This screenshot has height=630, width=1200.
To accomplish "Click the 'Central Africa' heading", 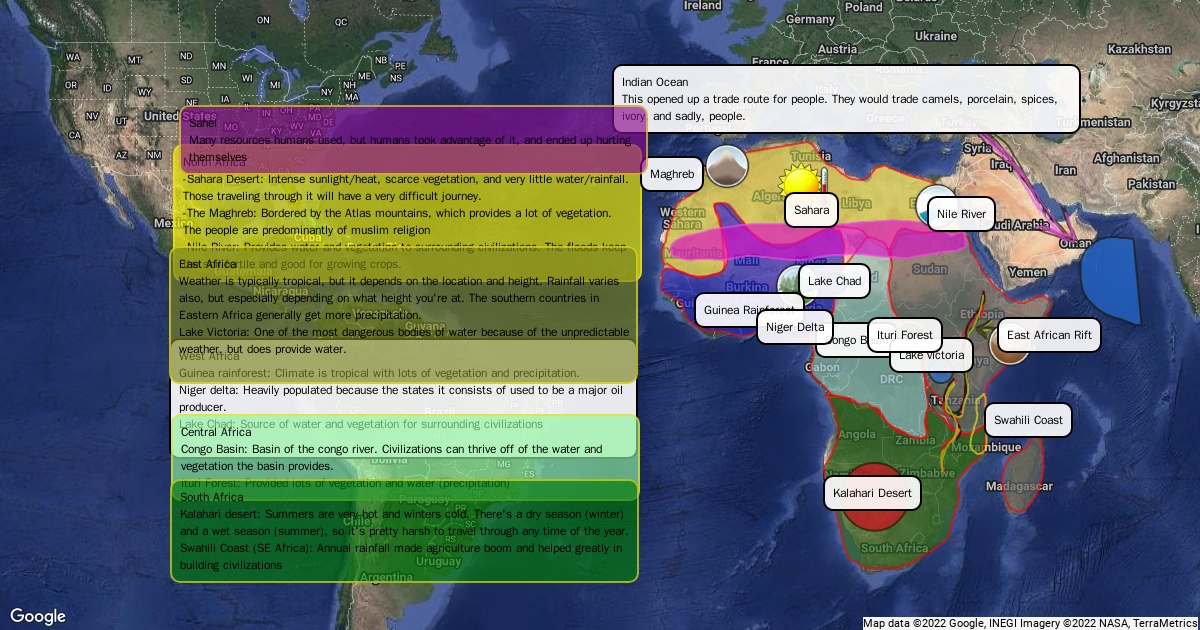I will pyautogui.click(x=216, y=432).
